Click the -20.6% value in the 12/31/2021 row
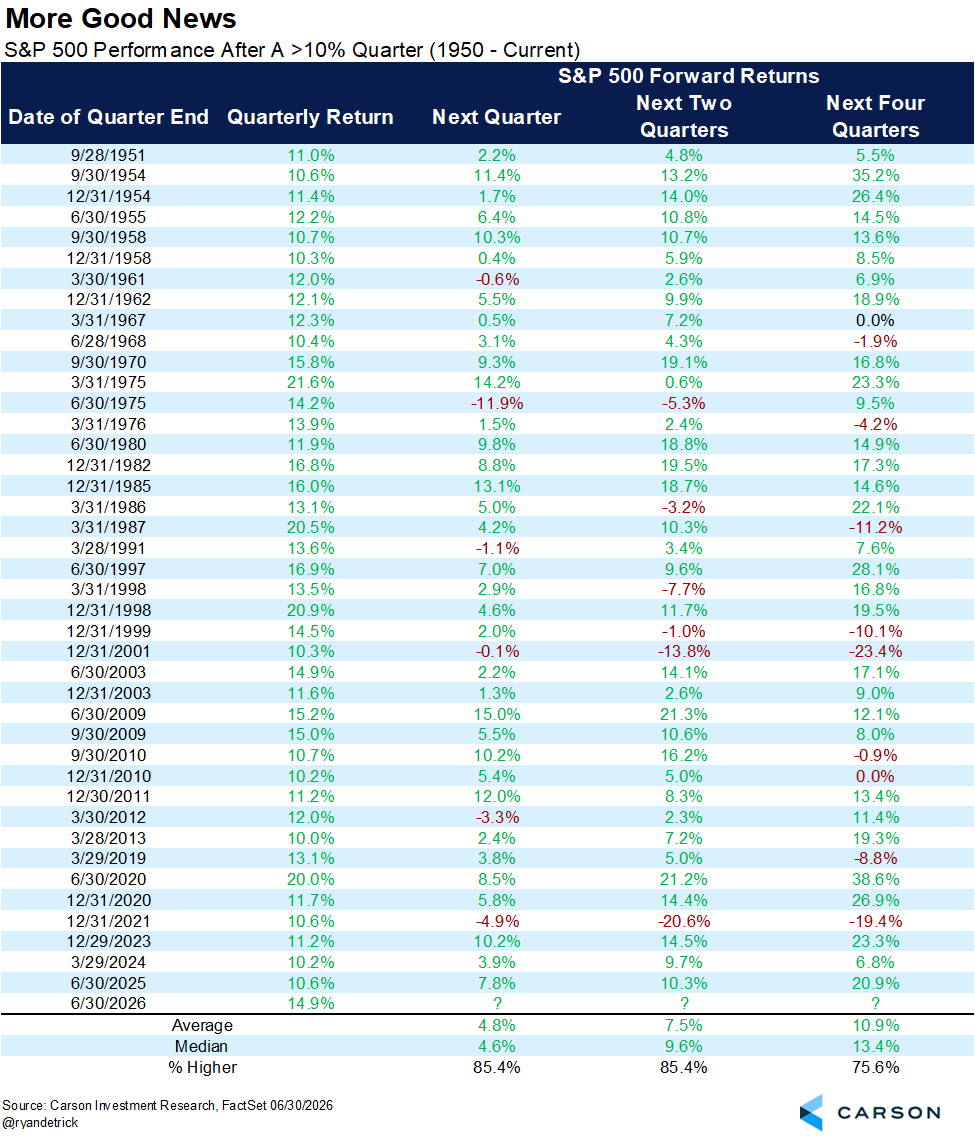This screenshot has width=975, height=1148. 684,922
